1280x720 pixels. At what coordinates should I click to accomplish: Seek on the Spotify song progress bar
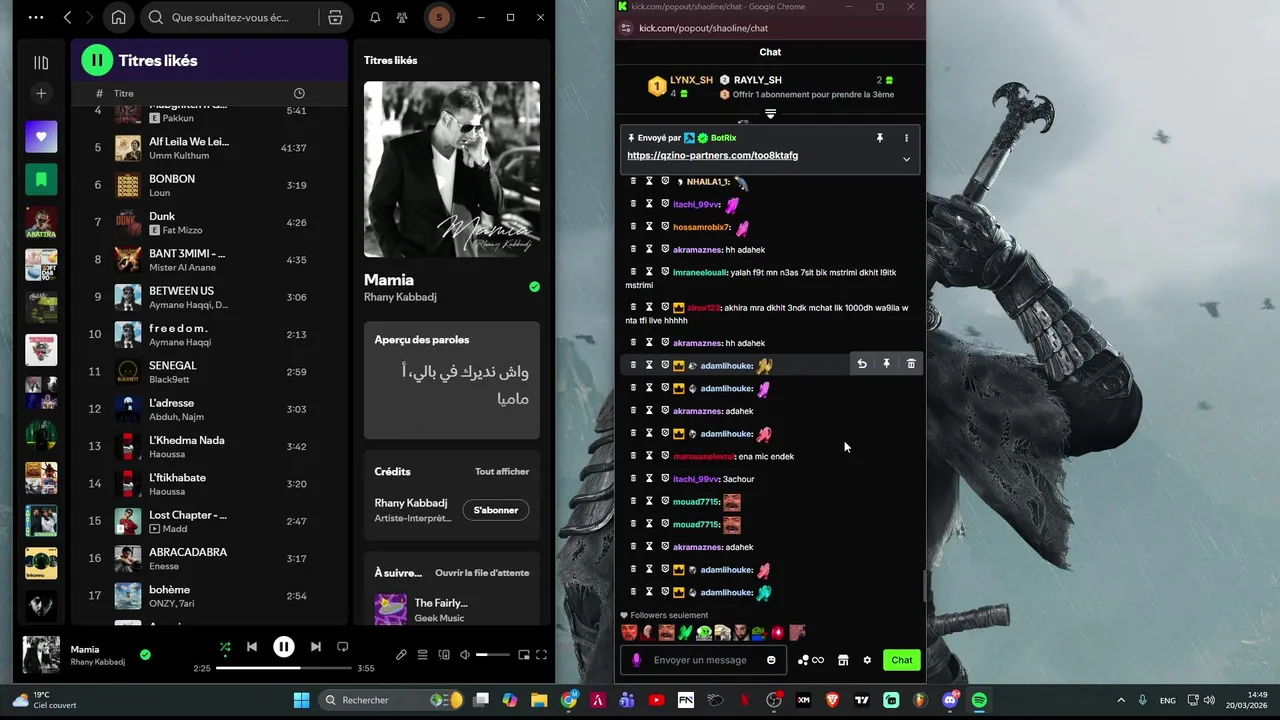(x=284, y=668)
